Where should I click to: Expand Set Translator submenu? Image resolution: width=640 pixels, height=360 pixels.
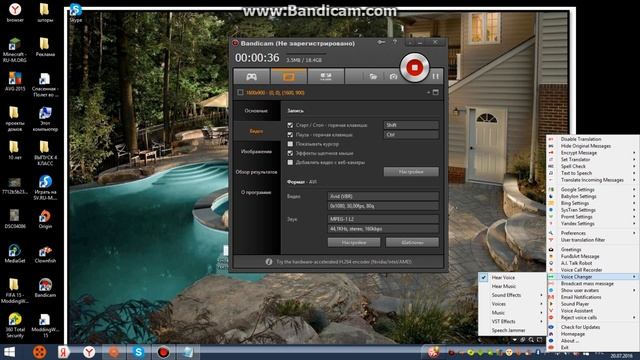(593, 159)
